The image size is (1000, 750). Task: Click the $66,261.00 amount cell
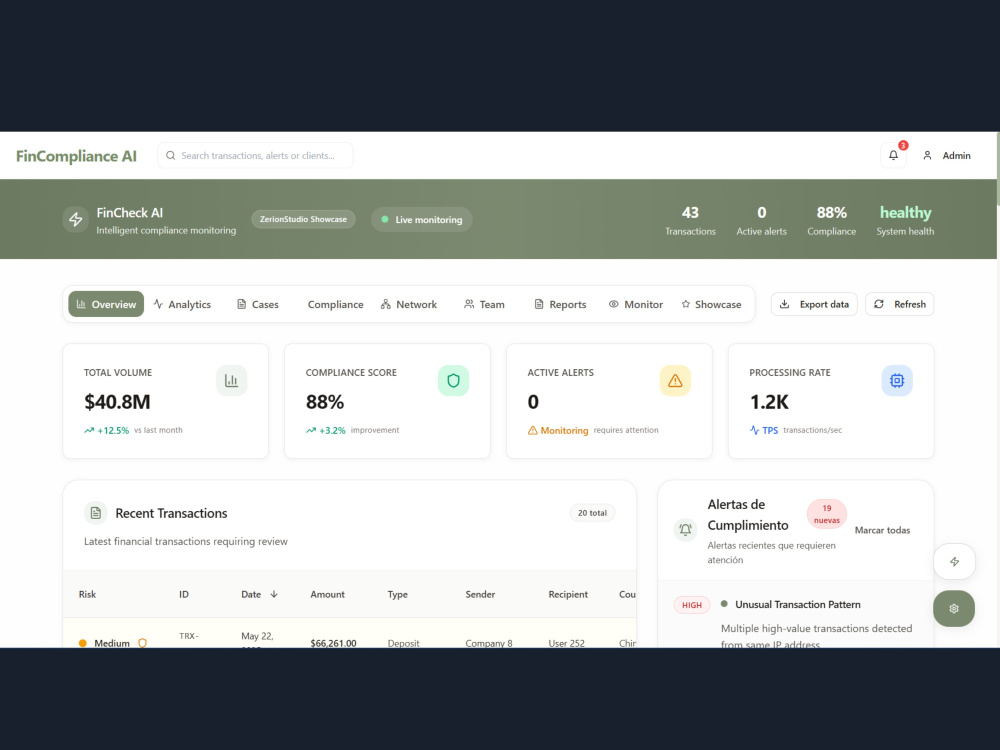pyautogui.click(x=334, y=643)
